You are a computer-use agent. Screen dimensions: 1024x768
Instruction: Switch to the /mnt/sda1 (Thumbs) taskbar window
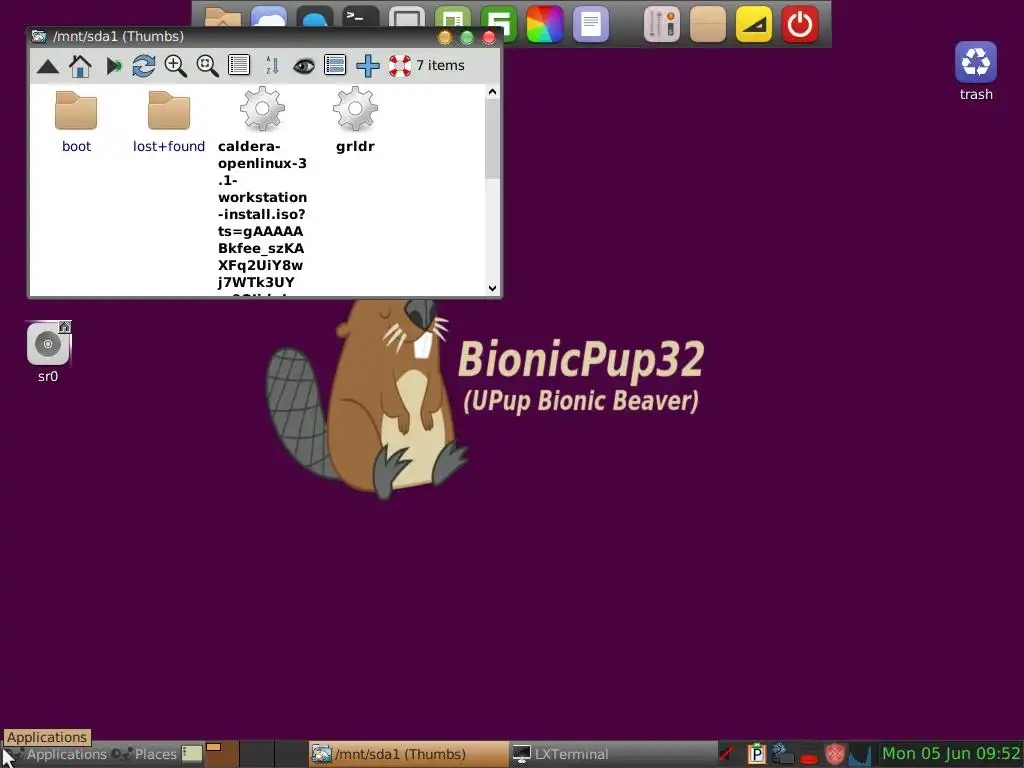pos(408,754)
